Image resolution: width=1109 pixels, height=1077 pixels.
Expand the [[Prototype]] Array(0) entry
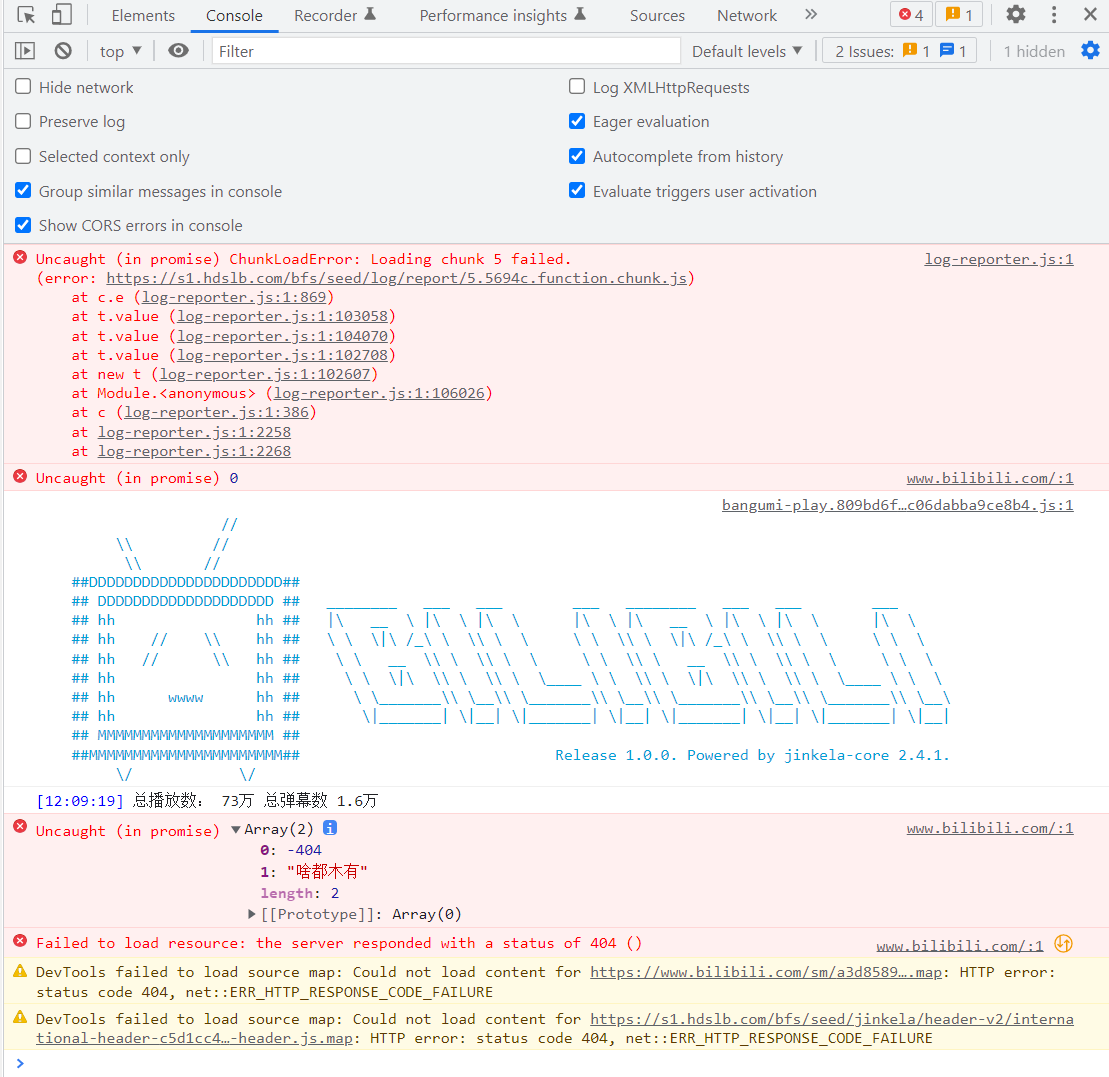tap(252, 914)
